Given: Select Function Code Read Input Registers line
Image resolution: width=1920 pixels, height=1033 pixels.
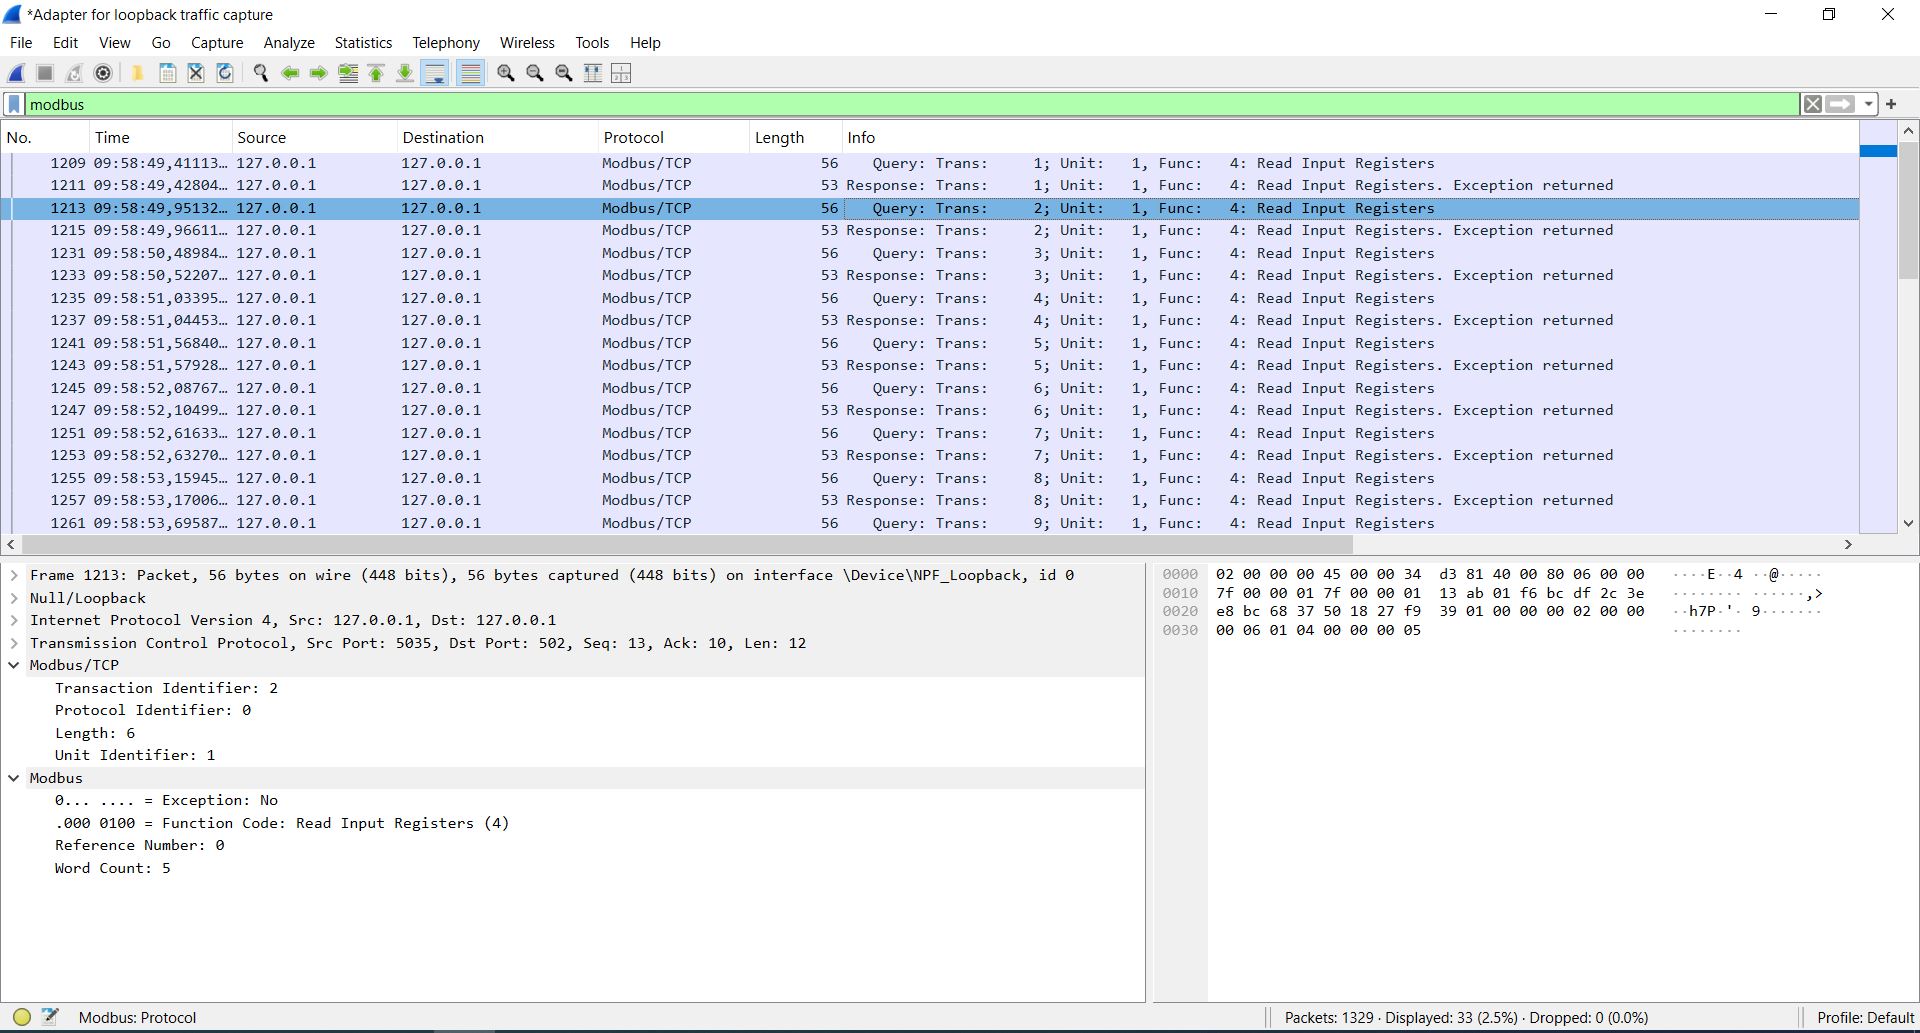Looking at the screenshot, I should 281,823.
